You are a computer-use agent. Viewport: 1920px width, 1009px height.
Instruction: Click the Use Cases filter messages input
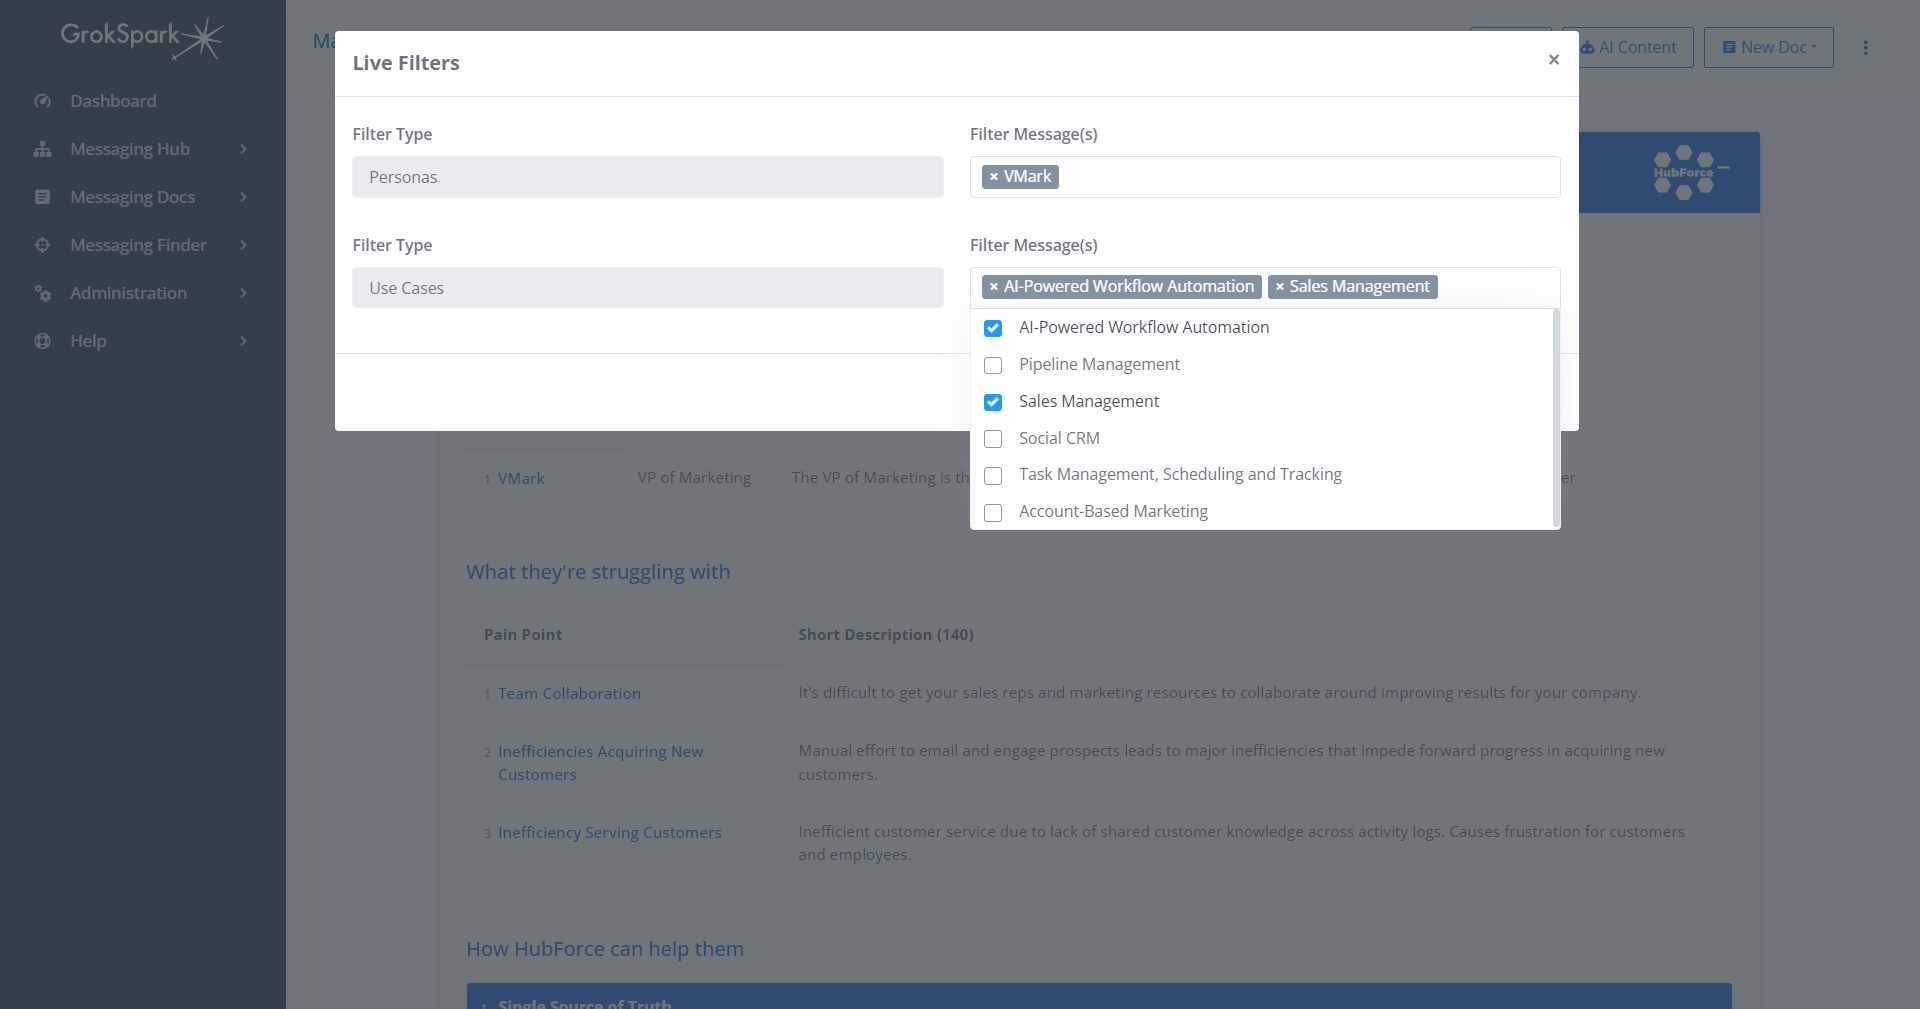click(1264, 287)
